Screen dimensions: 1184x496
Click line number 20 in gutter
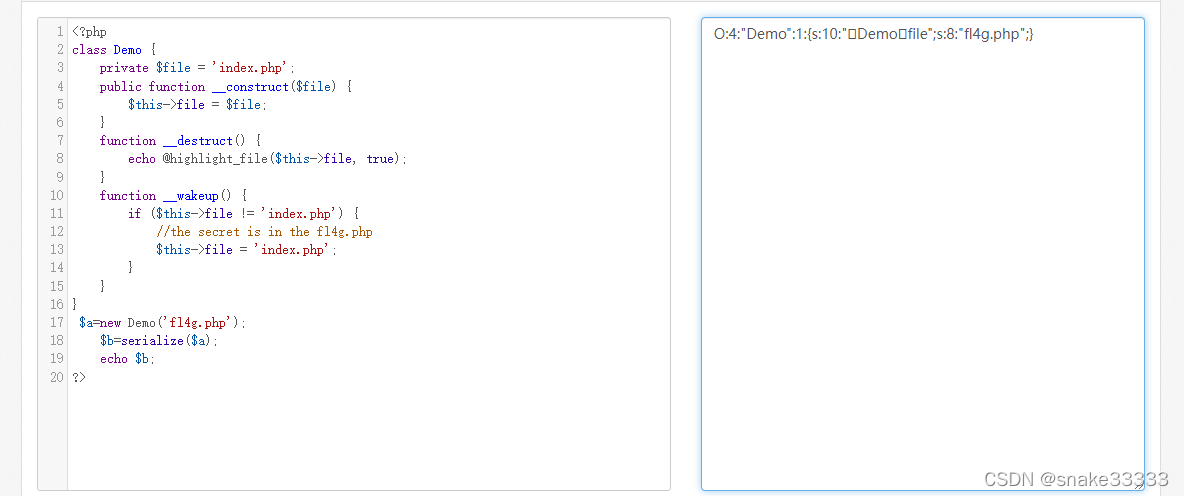(x=57, y=377)
